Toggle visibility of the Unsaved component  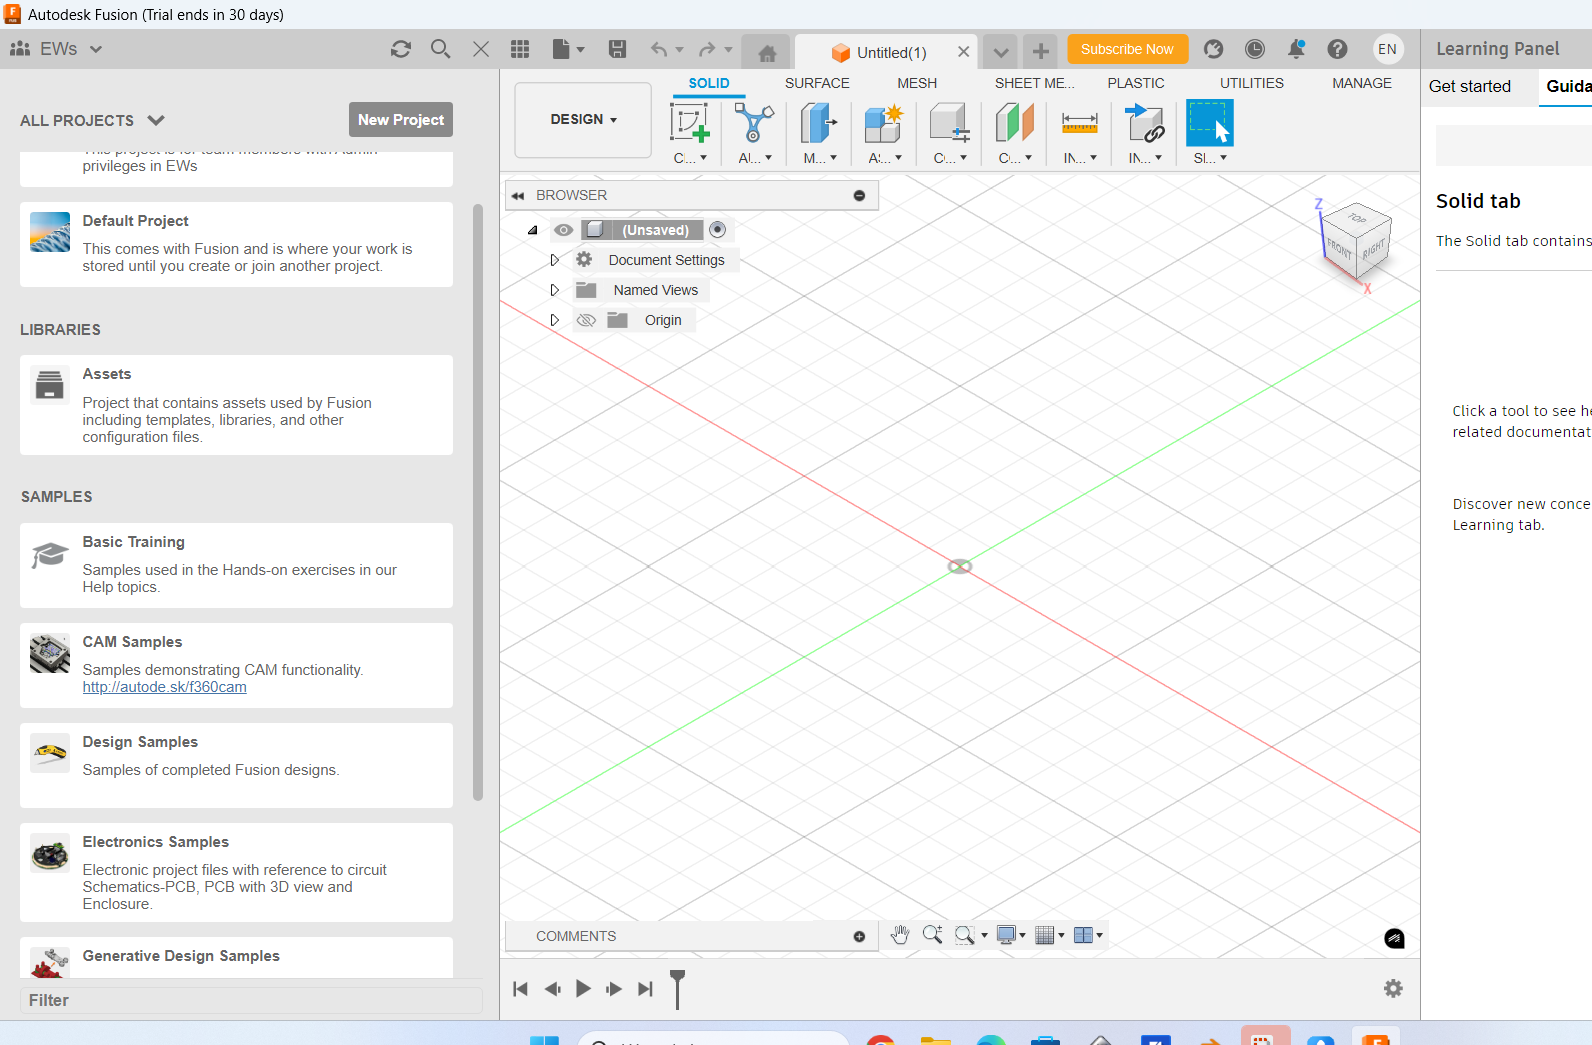[x=564, y=230]
